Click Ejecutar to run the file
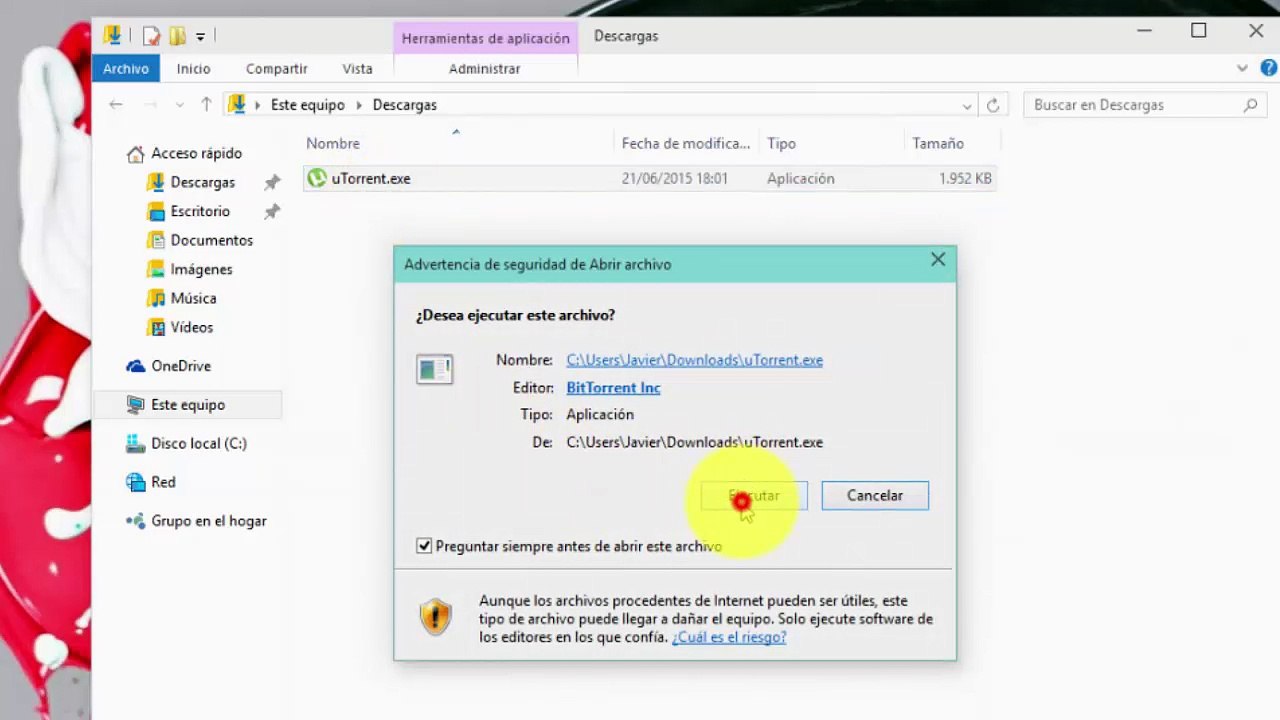 click(754, 496)
